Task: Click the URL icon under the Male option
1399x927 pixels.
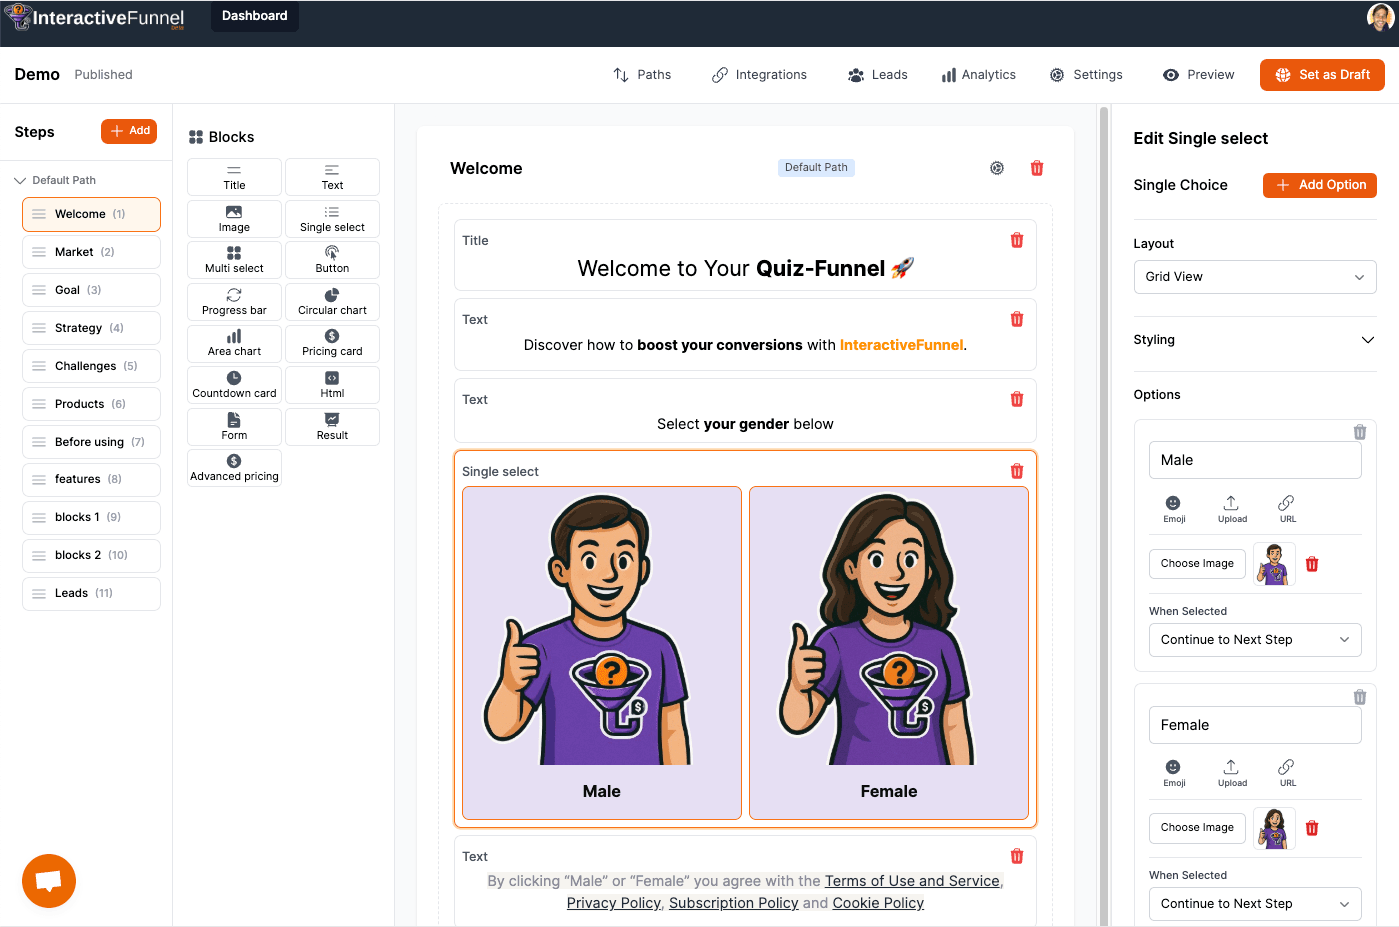Action: [1286, 508]
